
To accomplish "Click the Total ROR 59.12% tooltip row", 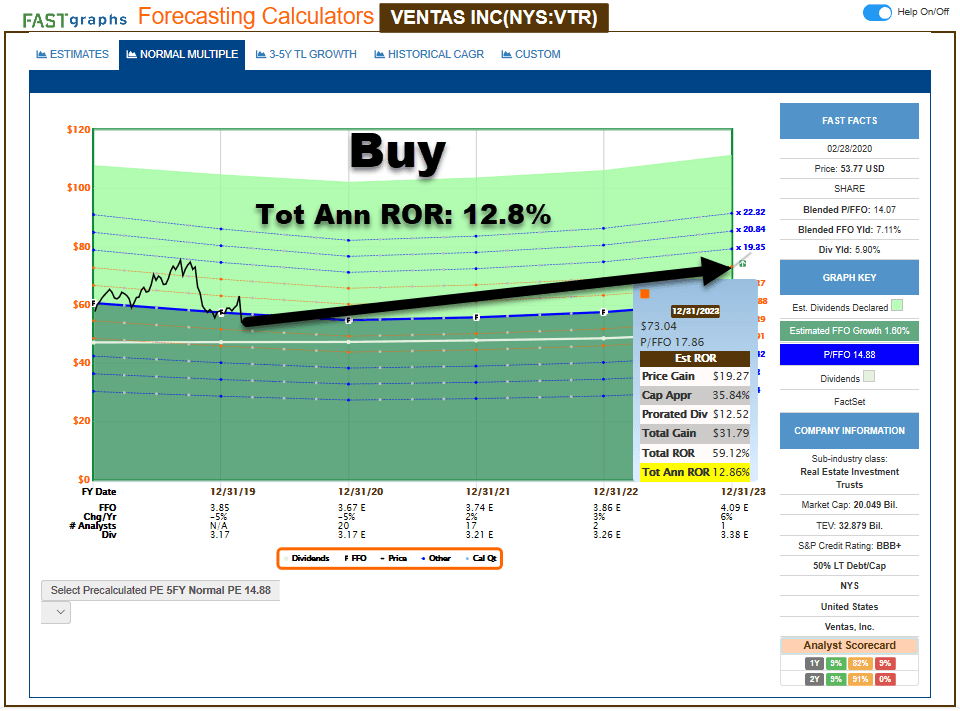I will (695, 453).
